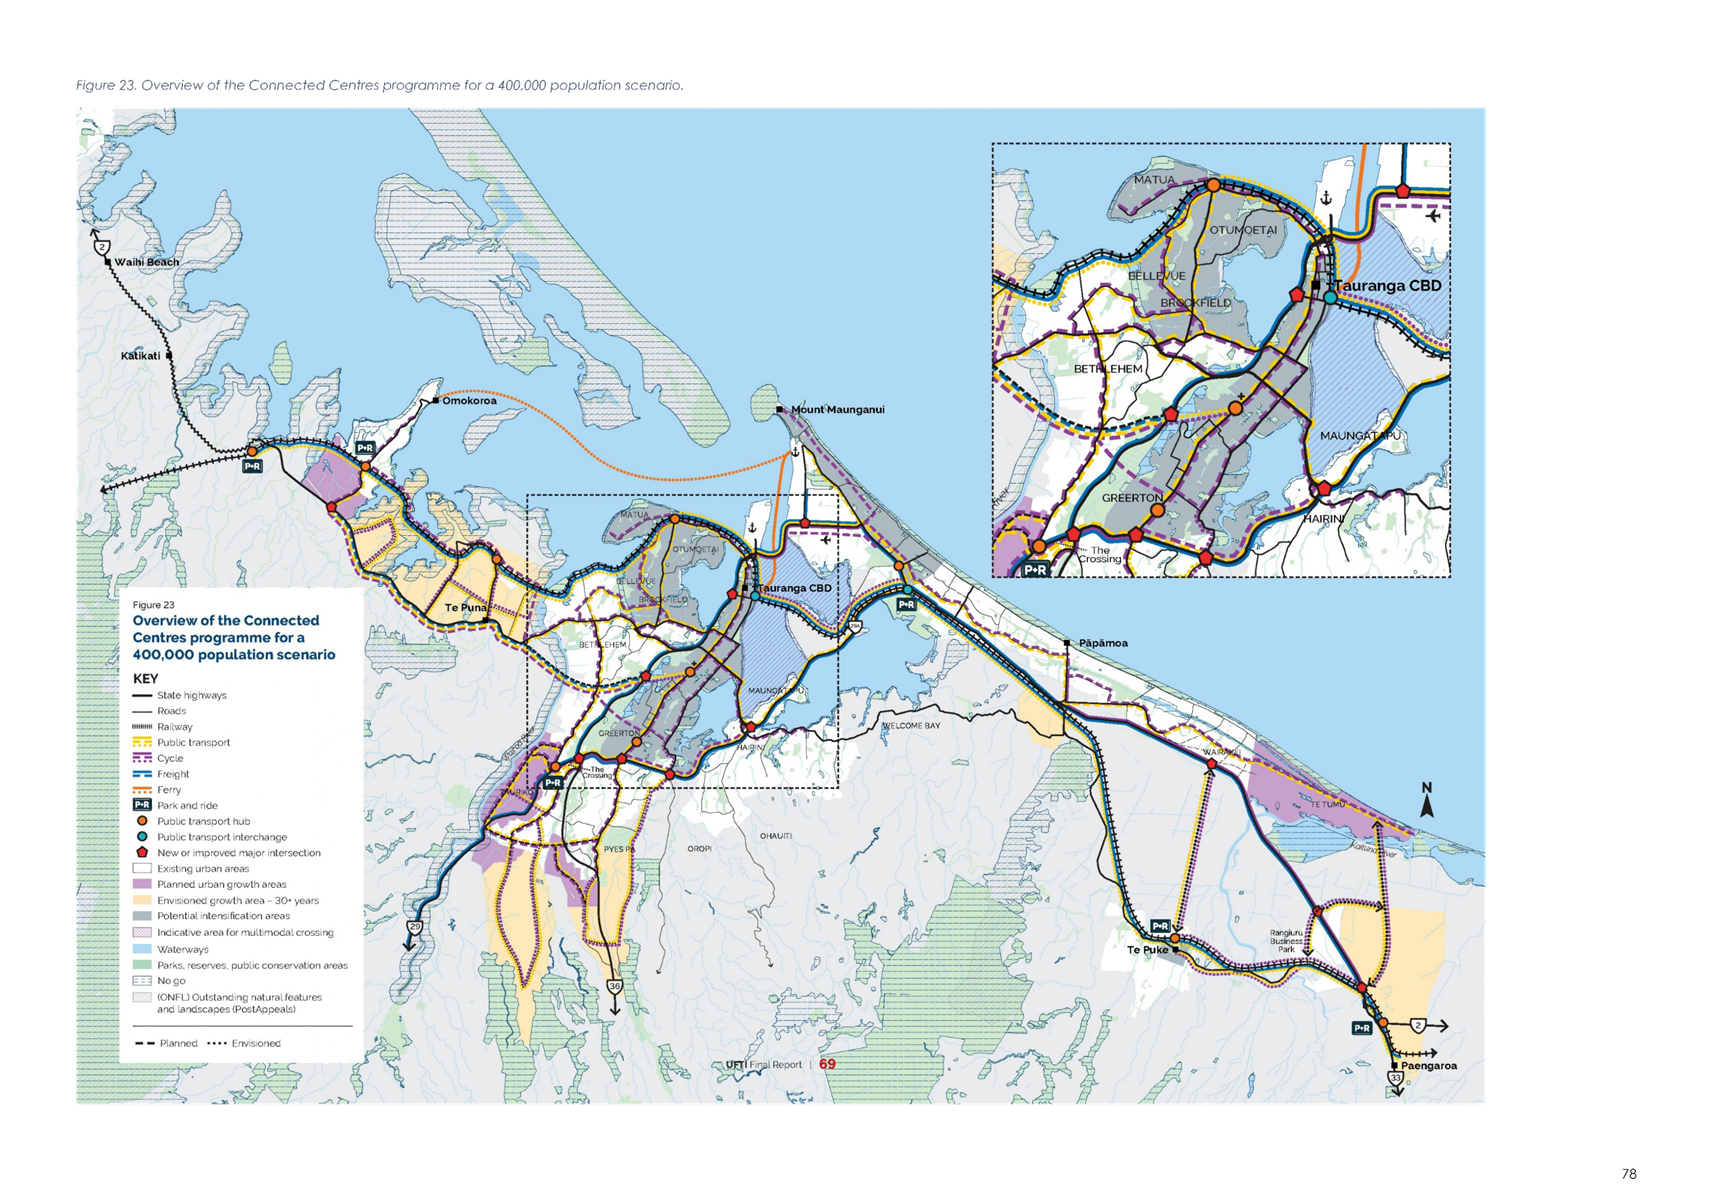Click page number 78 at bottom right
Viewport: 1713px width, 1194px height.
(1629, 1174)
